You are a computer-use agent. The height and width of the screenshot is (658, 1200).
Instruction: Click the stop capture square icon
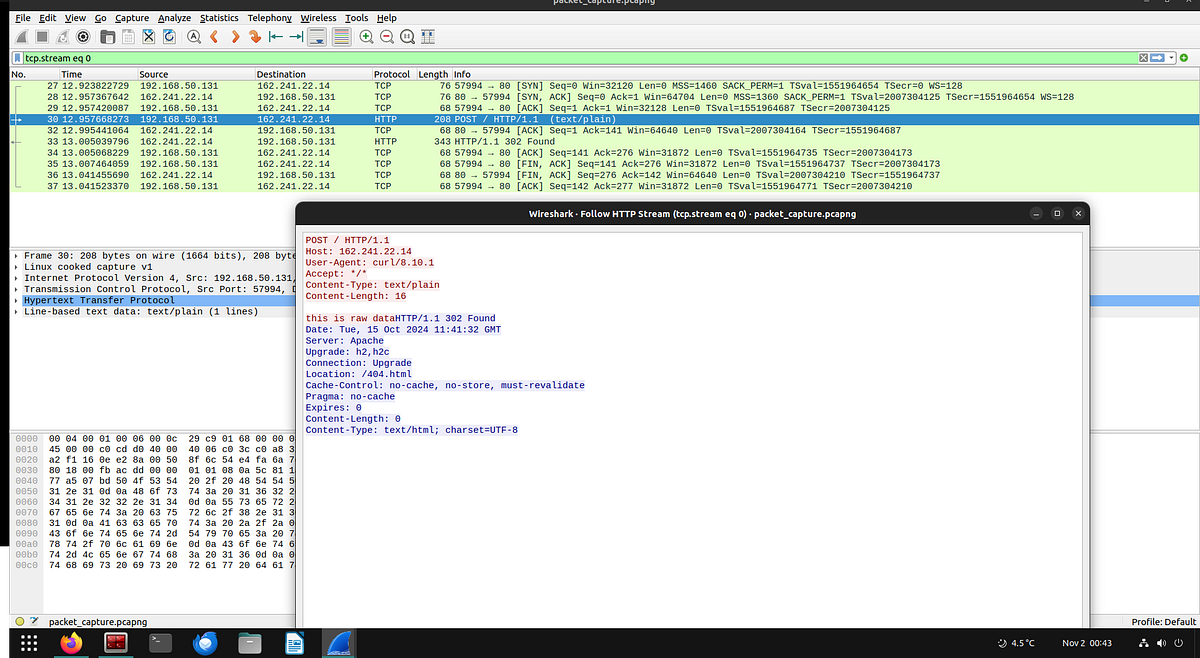tap(42, 37)
